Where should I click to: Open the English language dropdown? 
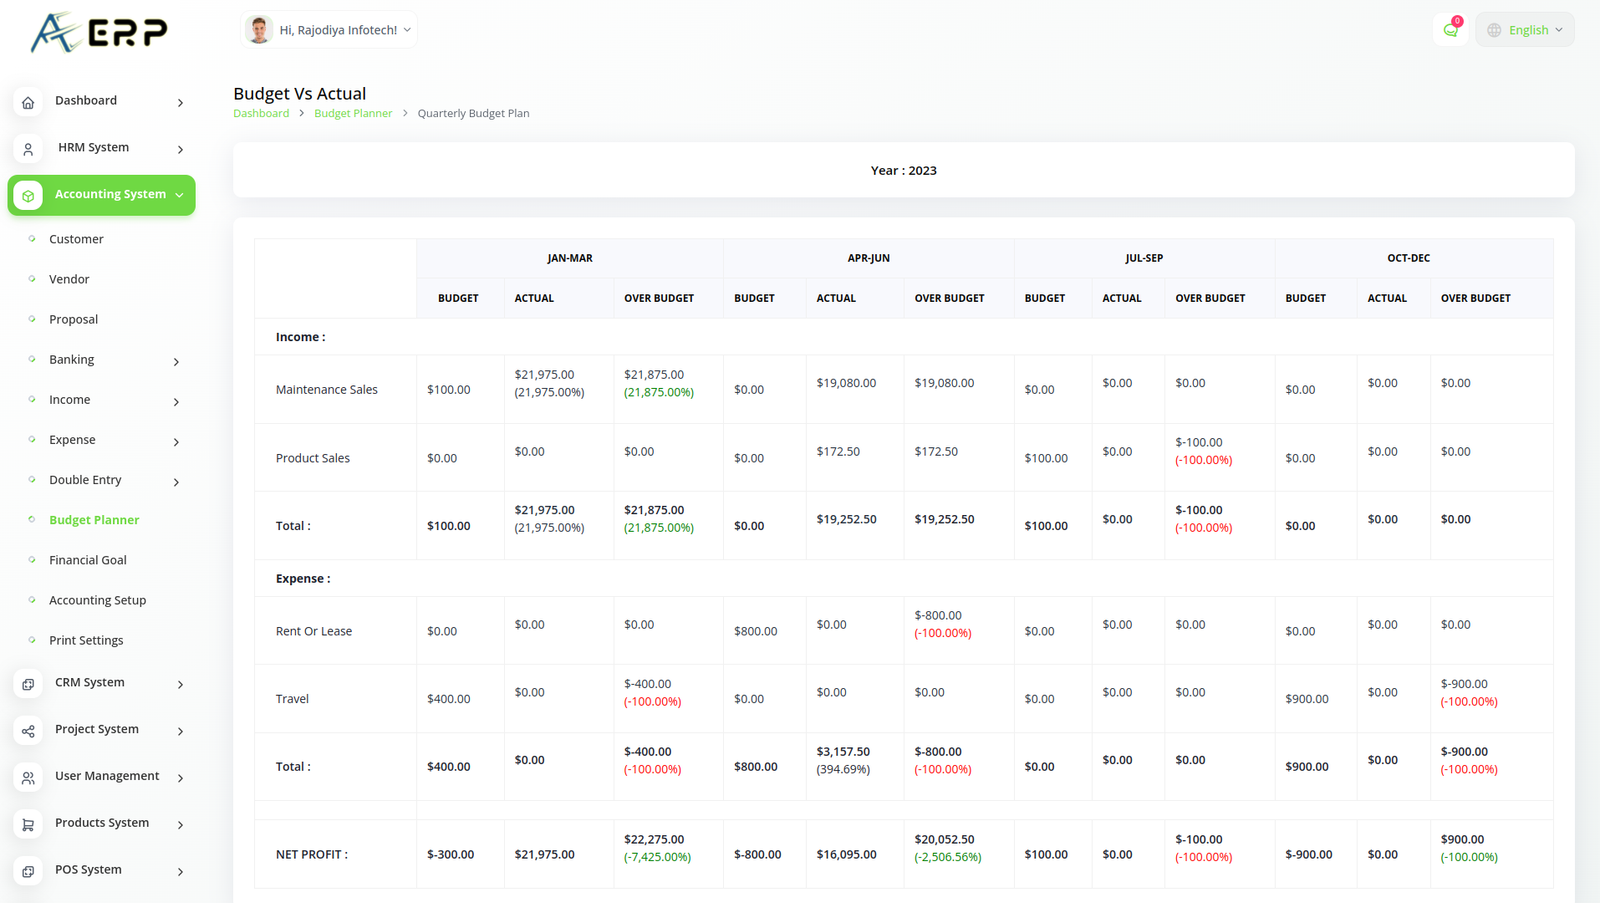coord(1525,30)
